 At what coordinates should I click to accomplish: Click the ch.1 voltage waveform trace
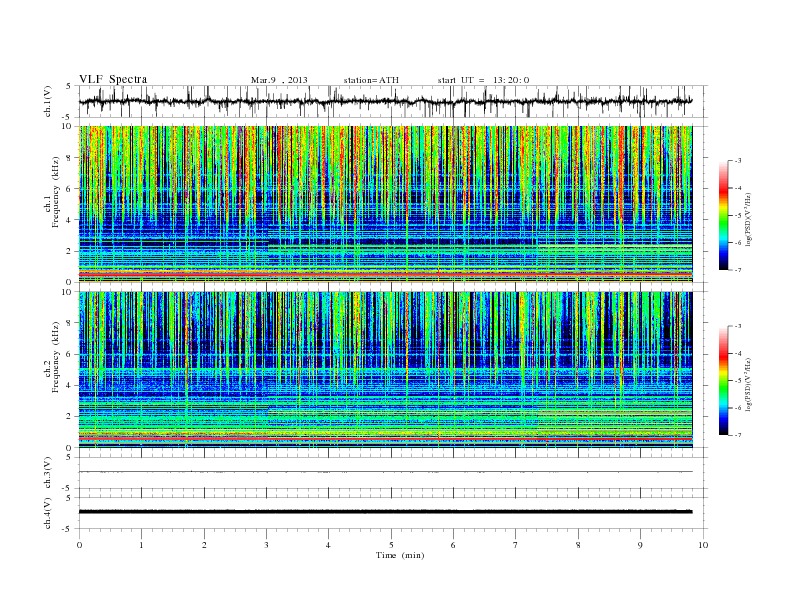click(x=385, y=101)
